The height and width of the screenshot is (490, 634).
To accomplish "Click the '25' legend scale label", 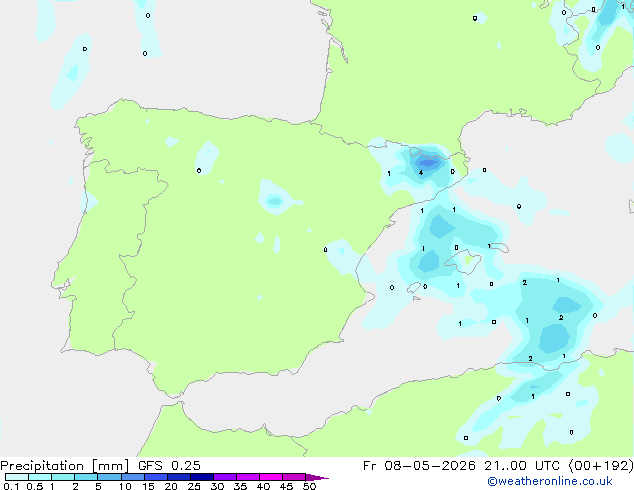I will 194,486.
